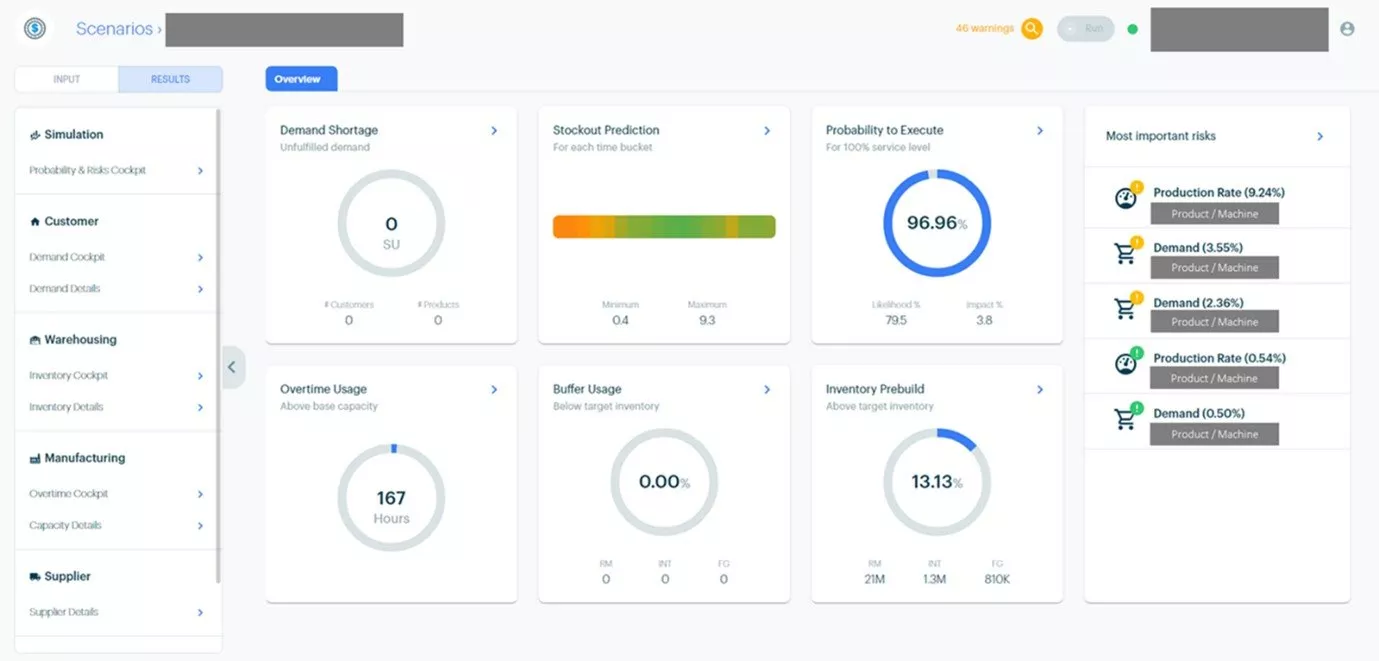This screenshot has height=661, width=1379.
Task: Expand the Most important risks arrow
Action: [1320, 136]
